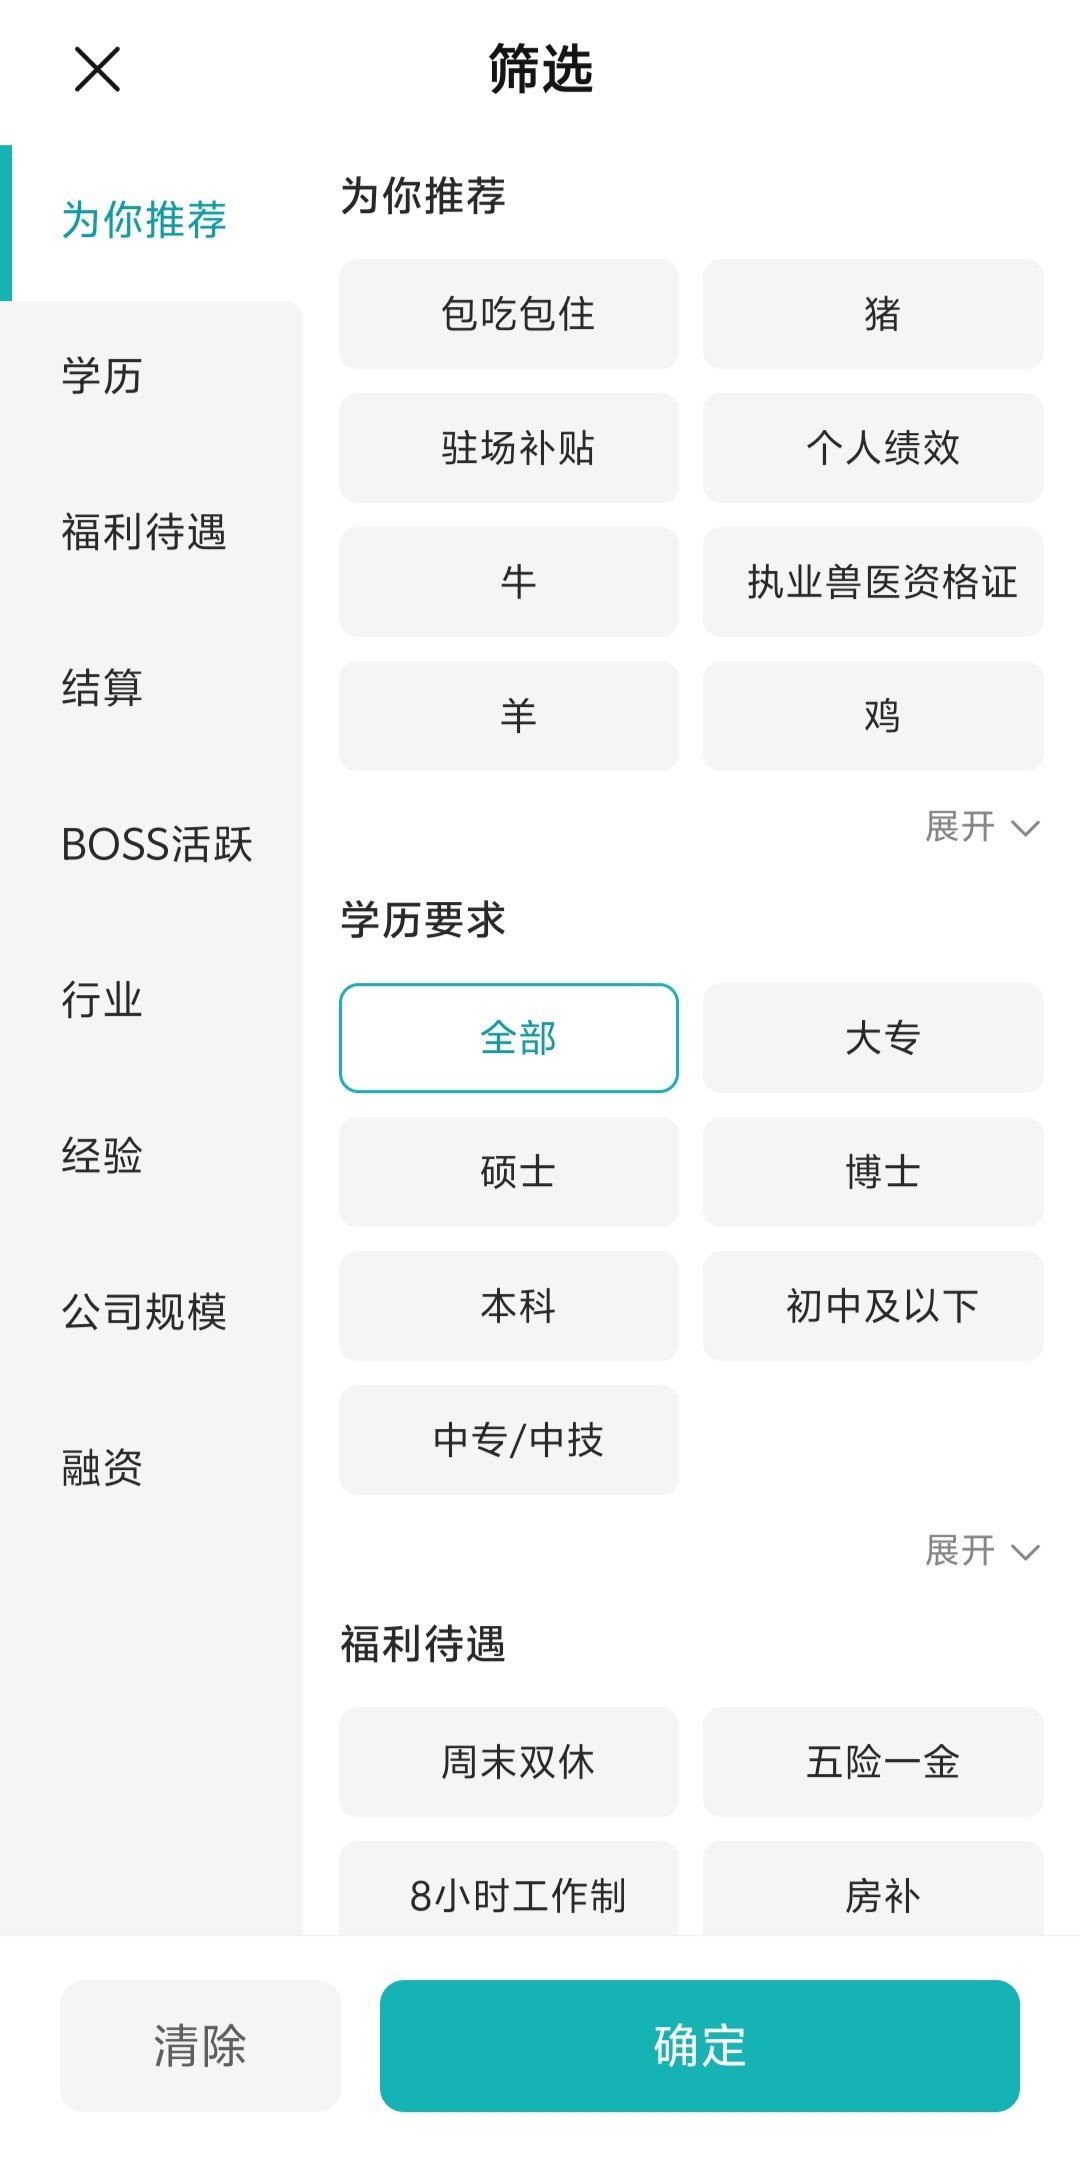Expand the 学历要求 options list
This screenshot has height=2164, width=1080.
pyautogui.click(x=981, y=1551)
